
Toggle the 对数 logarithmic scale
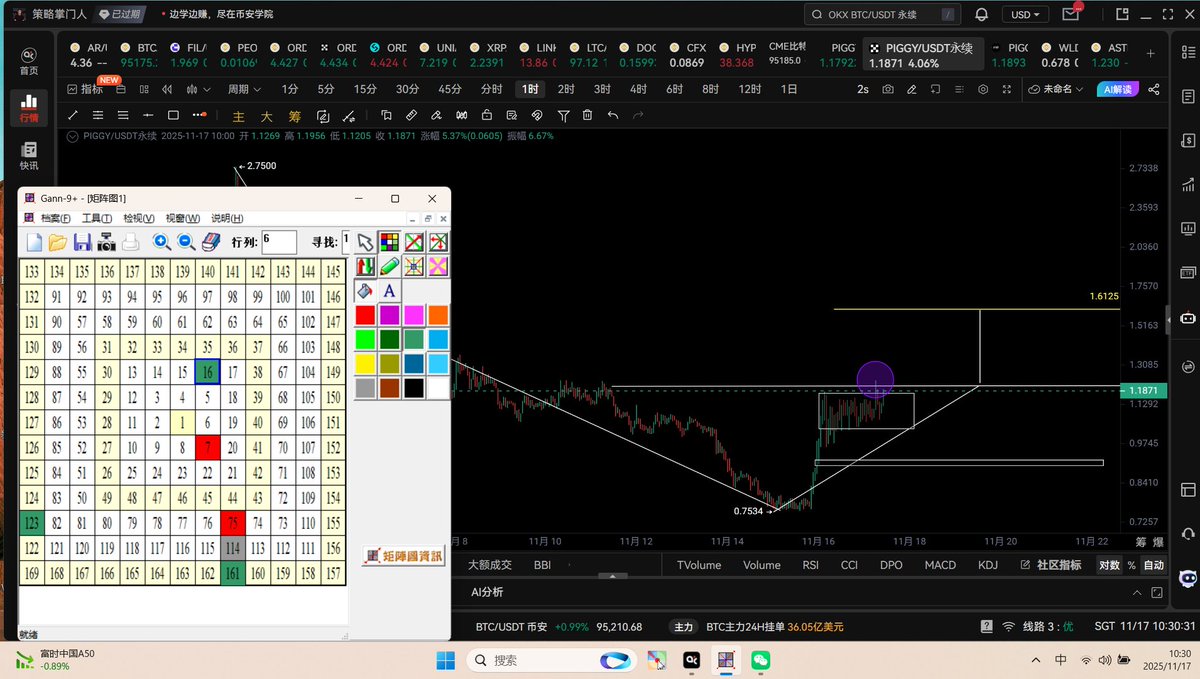click(x=1109, y=565)
